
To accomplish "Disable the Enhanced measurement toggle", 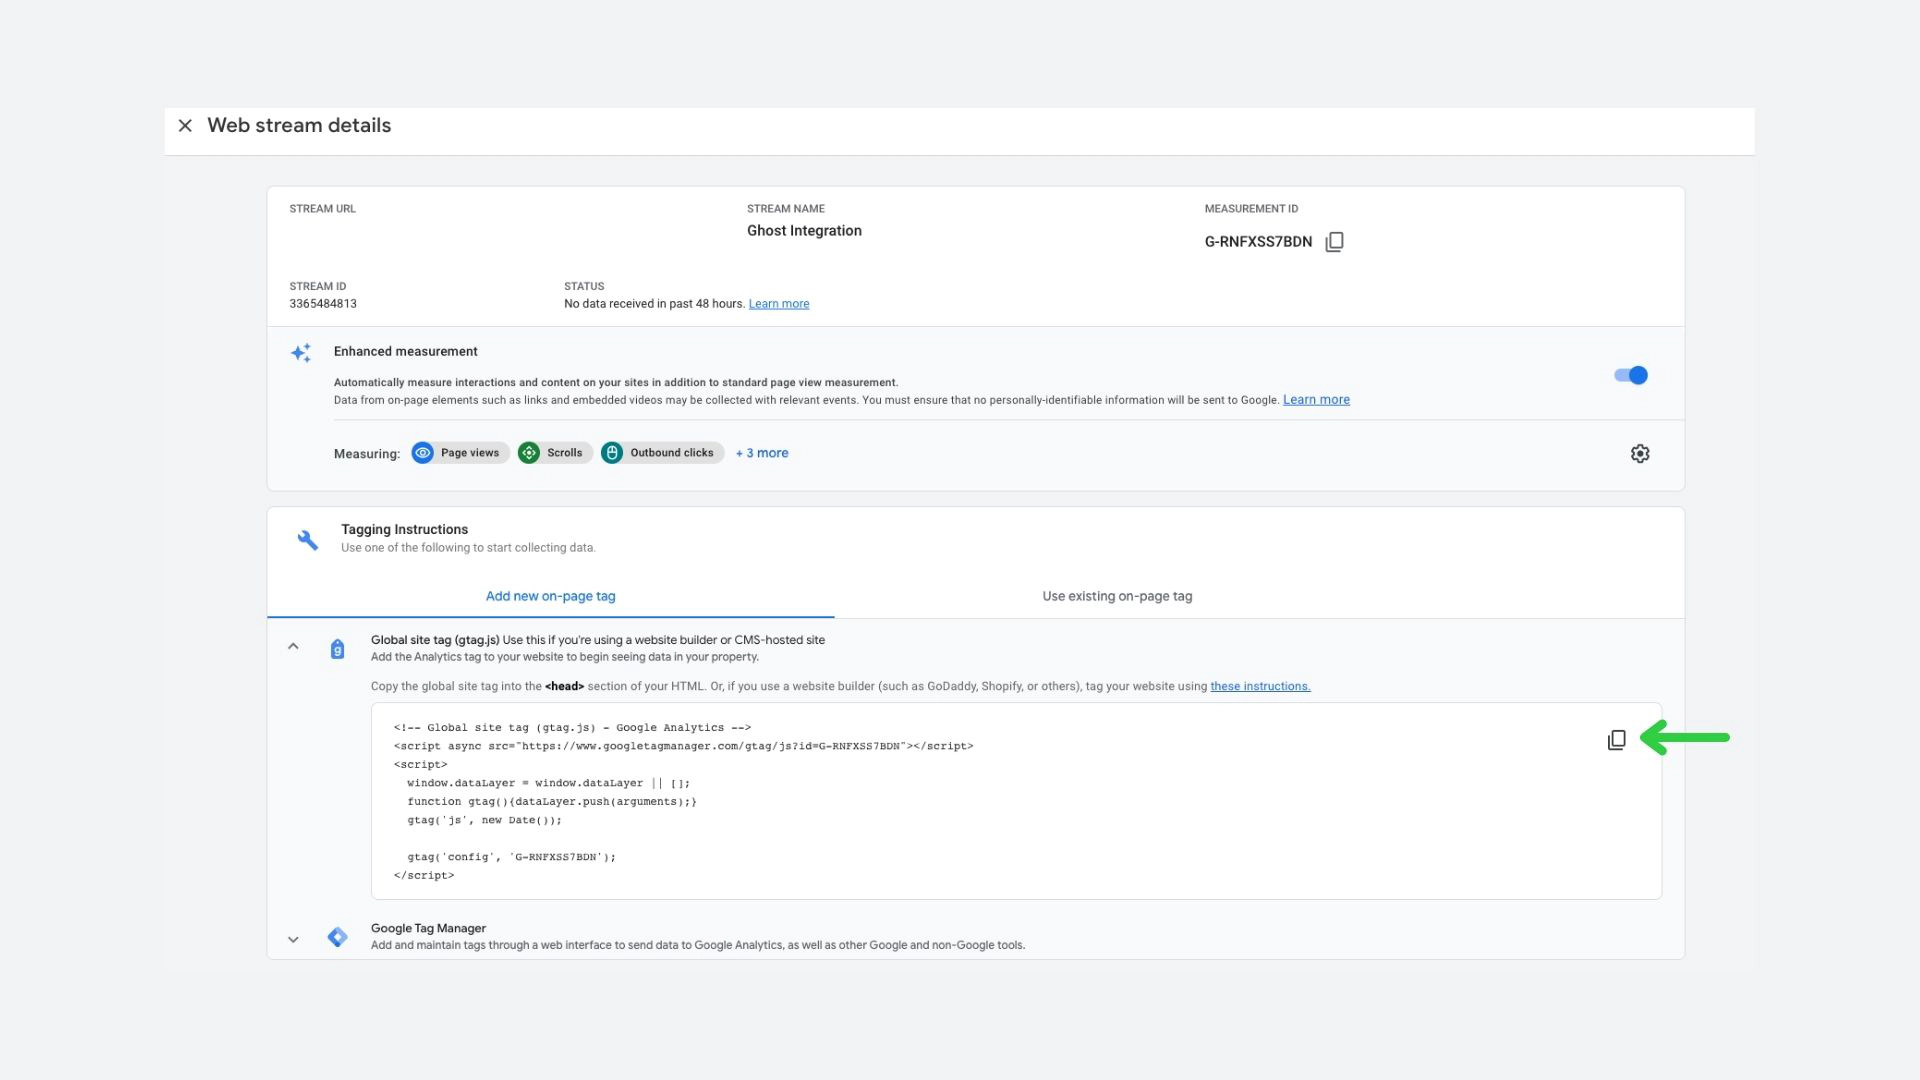I will [x=1630, y=376].
